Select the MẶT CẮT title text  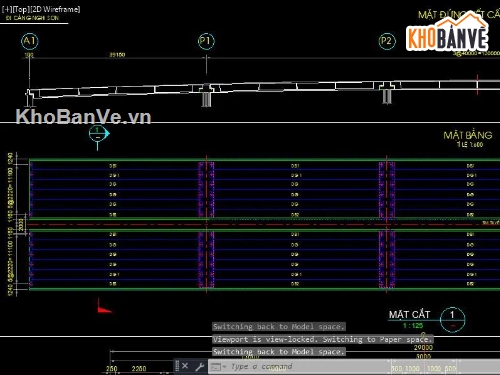pos(410,314)
